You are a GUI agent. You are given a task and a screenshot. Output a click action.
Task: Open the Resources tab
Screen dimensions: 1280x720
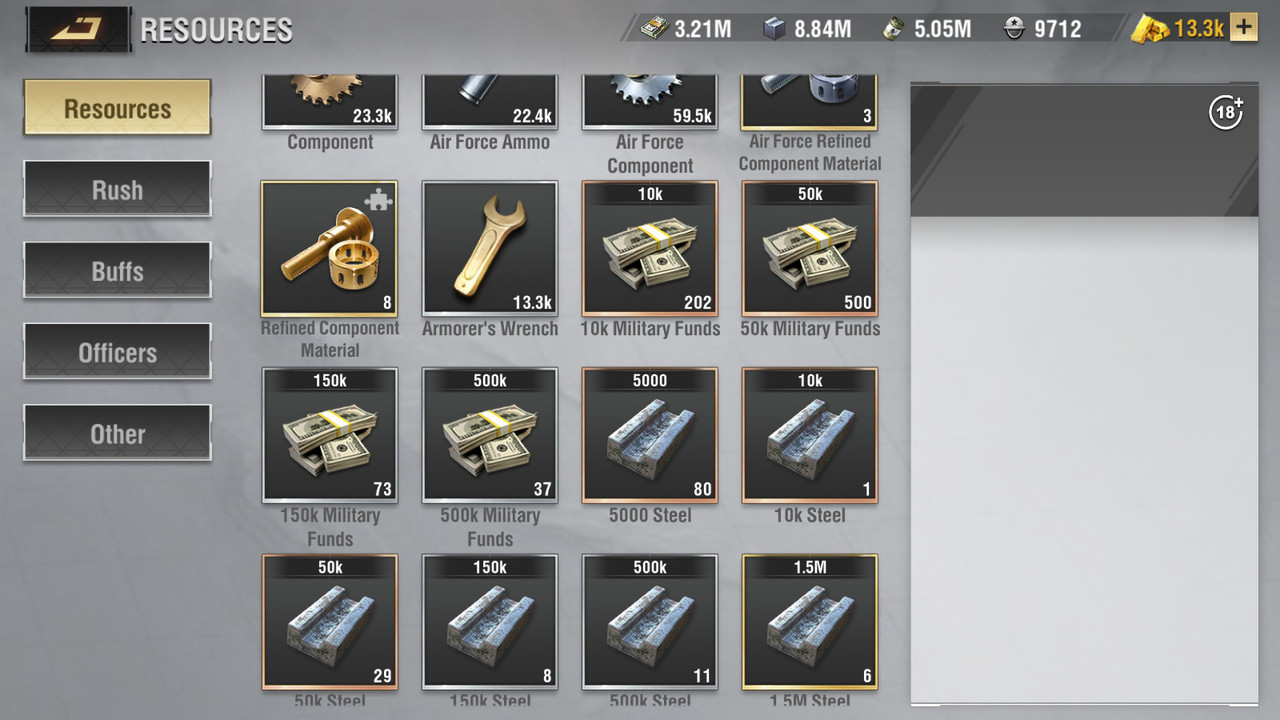[x=118, y=108]
